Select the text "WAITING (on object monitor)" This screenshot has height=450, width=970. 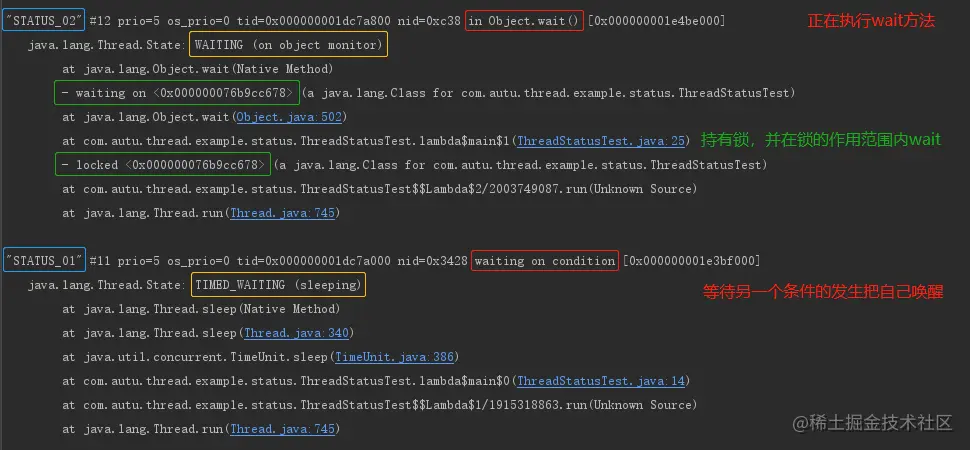point(288,45)
